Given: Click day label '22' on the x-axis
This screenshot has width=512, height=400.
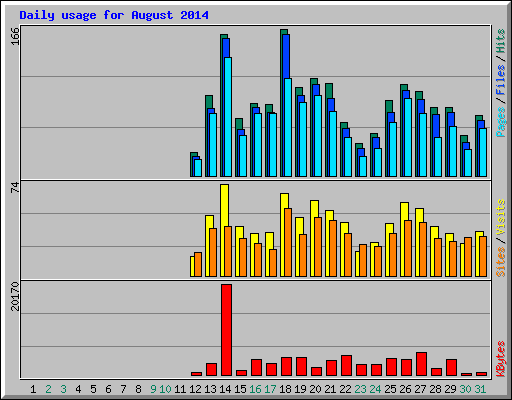Looking at the screenshot, I should [x=345, y=389].
